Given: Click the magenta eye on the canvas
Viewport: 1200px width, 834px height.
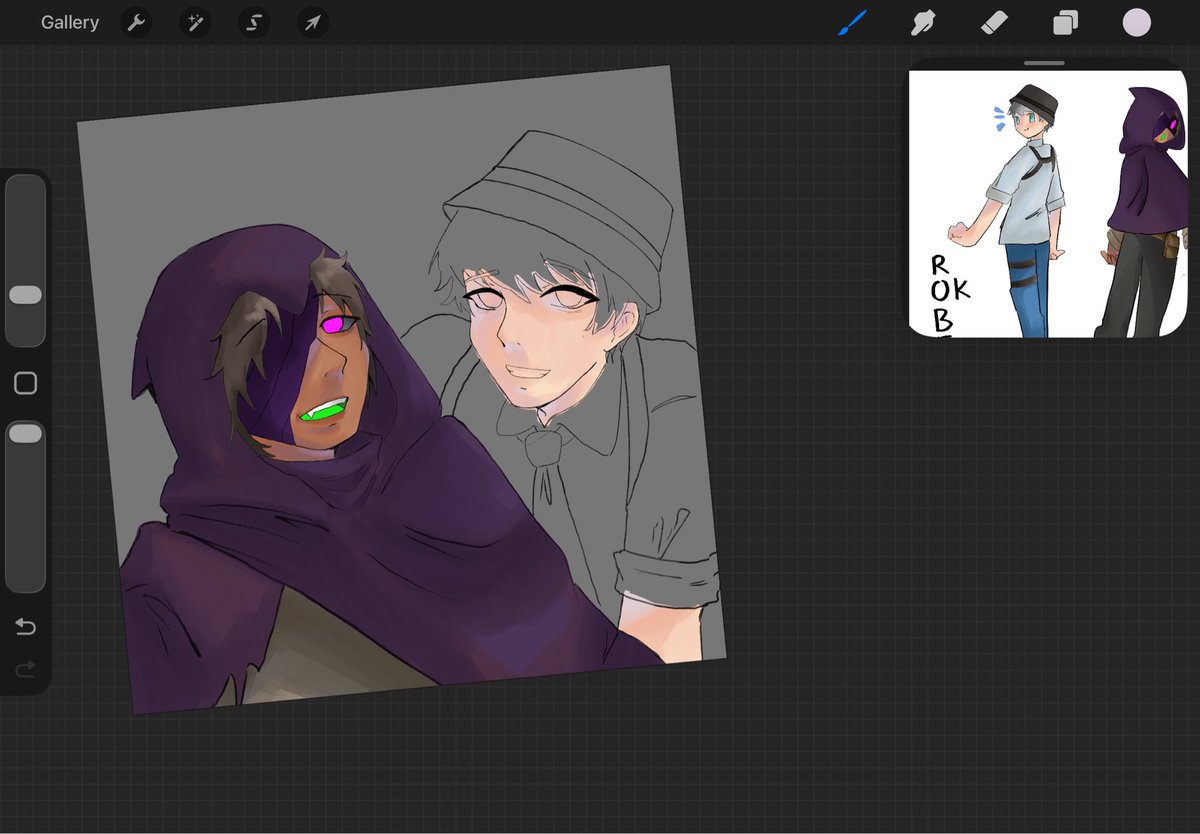Looking at the screenshot, I should click(337, 325).
